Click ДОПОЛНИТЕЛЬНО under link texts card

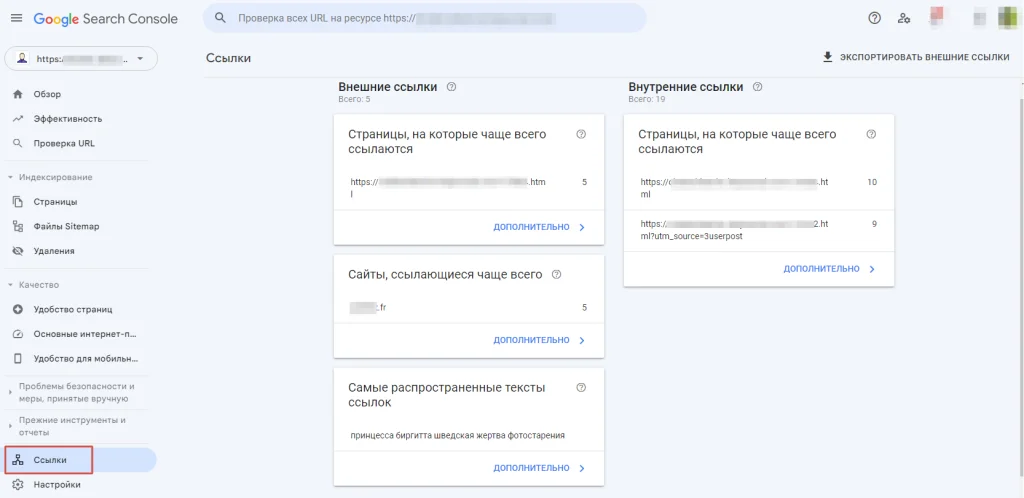531,468
